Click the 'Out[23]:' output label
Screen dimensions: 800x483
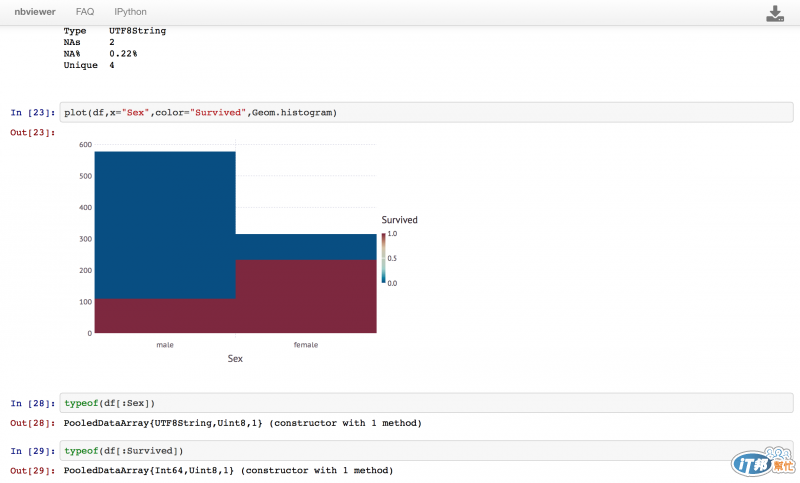click(33, 133)
